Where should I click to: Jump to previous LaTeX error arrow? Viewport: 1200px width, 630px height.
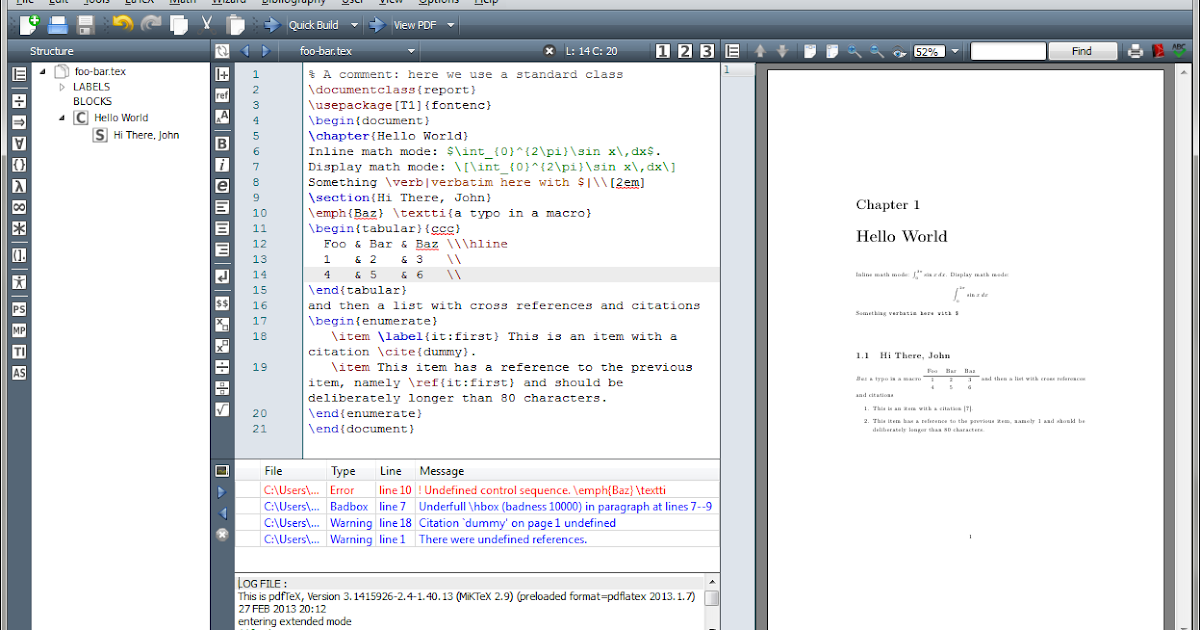click(222, 513)
